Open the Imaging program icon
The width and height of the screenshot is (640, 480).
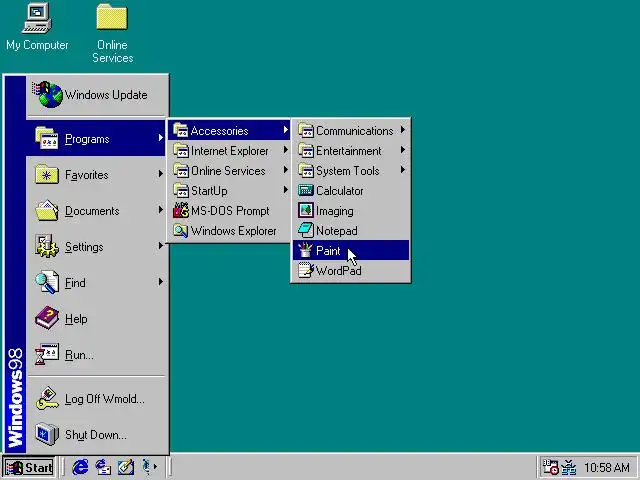[x=306, y=211]
